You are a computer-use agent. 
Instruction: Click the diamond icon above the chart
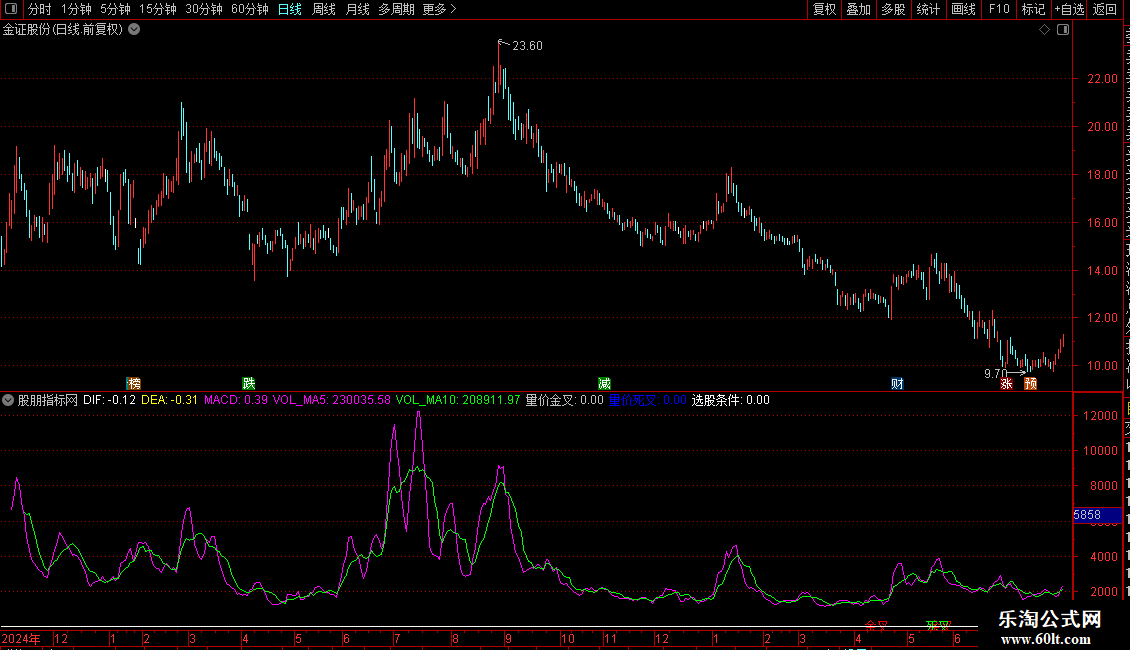point(1044,30)
